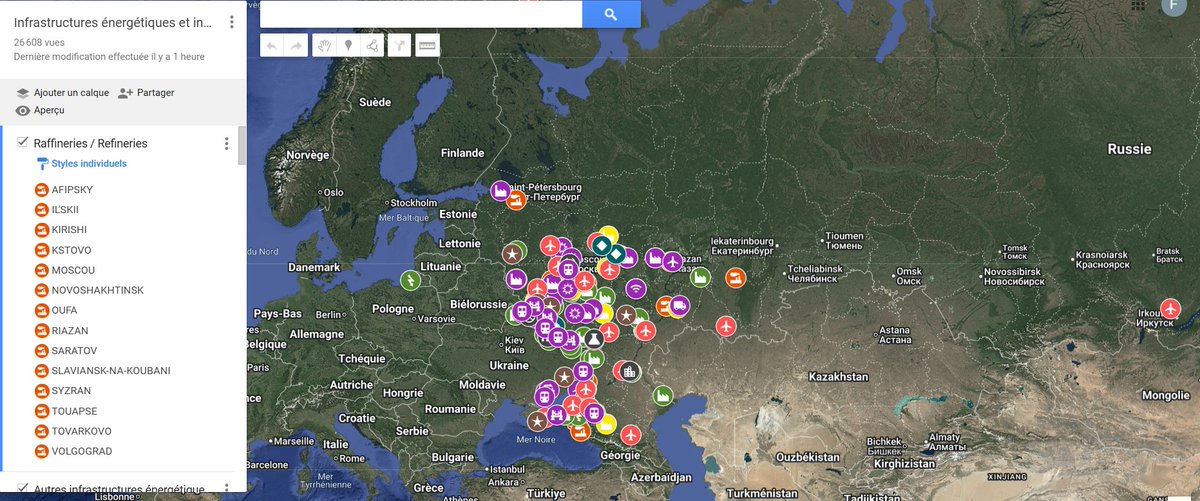1200x501 pixels.
Task: Click the dark building marker north of Caspian
Action: pos(630,372)
